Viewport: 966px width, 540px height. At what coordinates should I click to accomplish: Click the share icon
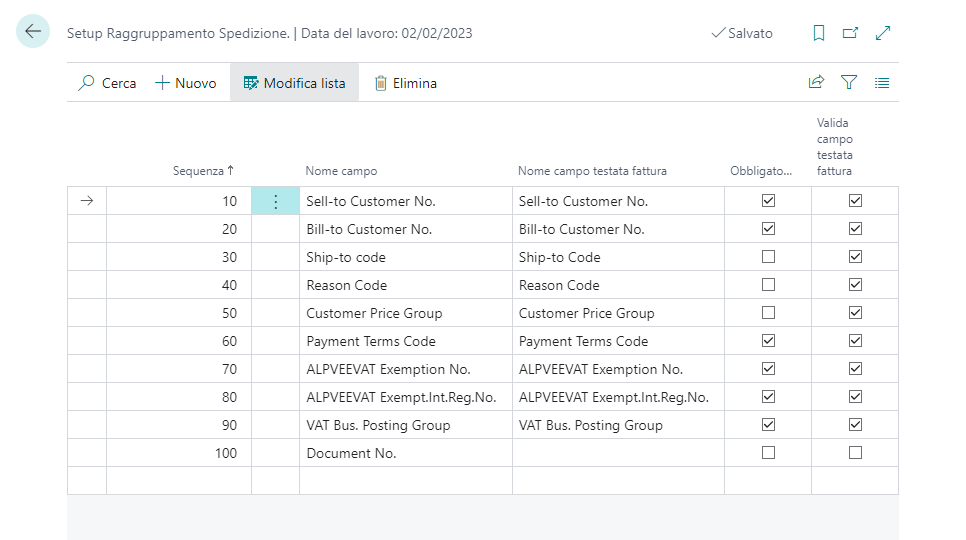816,83
